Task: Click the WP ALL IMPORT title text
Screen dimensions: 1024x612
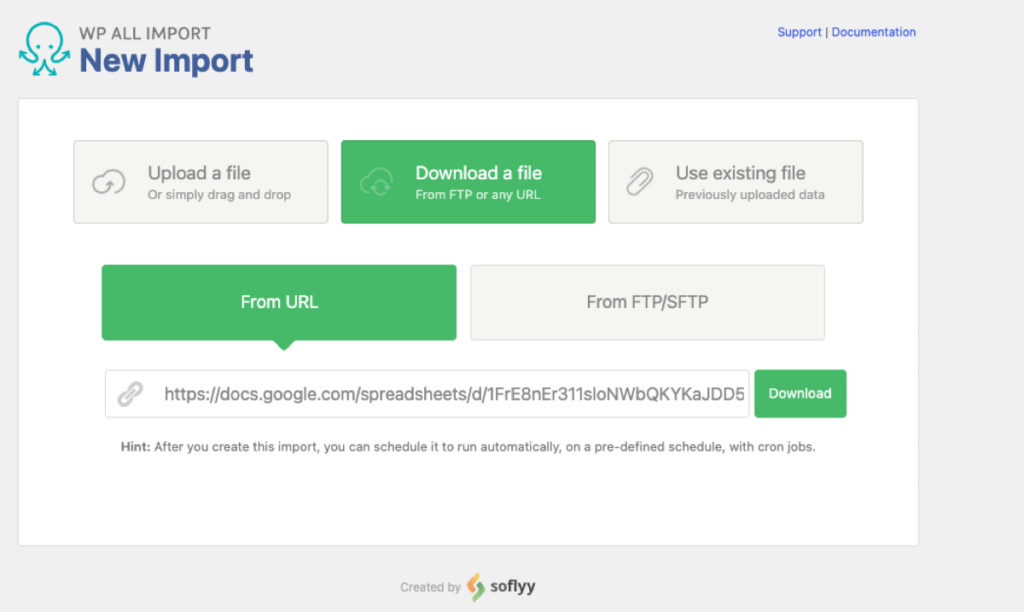Action: 145,33
